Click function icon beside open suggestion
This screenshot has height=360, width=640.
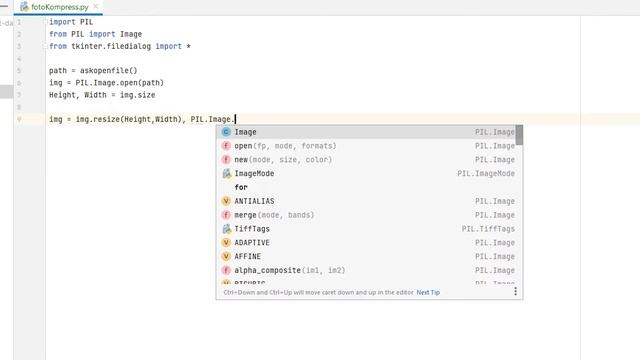coord(226,146)
